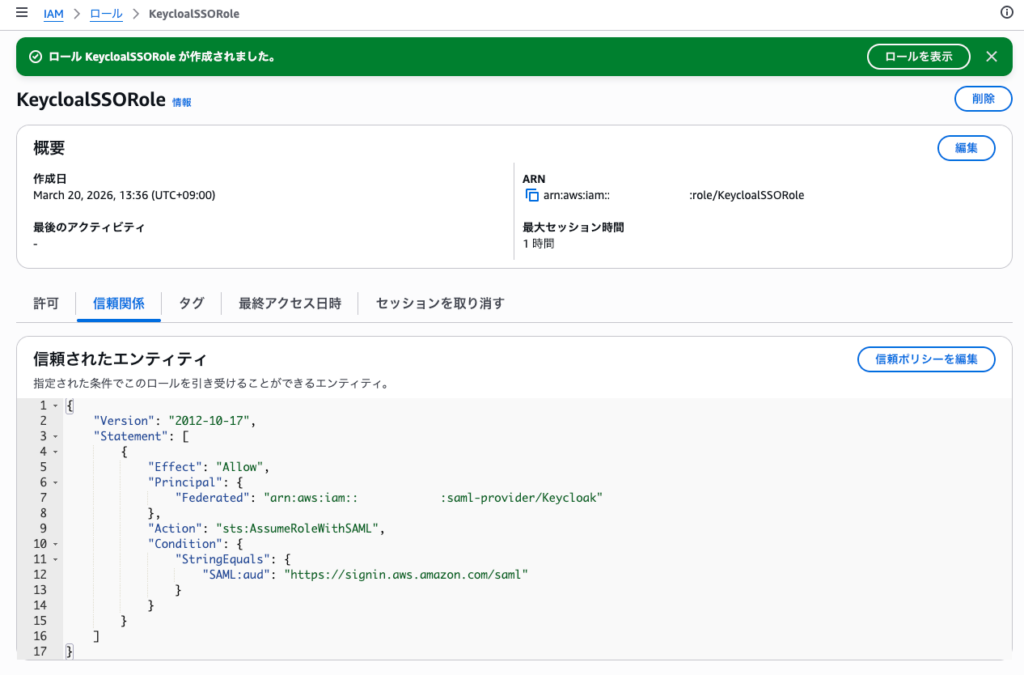Copy the role ARN with copy icon
1024x675 pixels.
click(532, 195)
